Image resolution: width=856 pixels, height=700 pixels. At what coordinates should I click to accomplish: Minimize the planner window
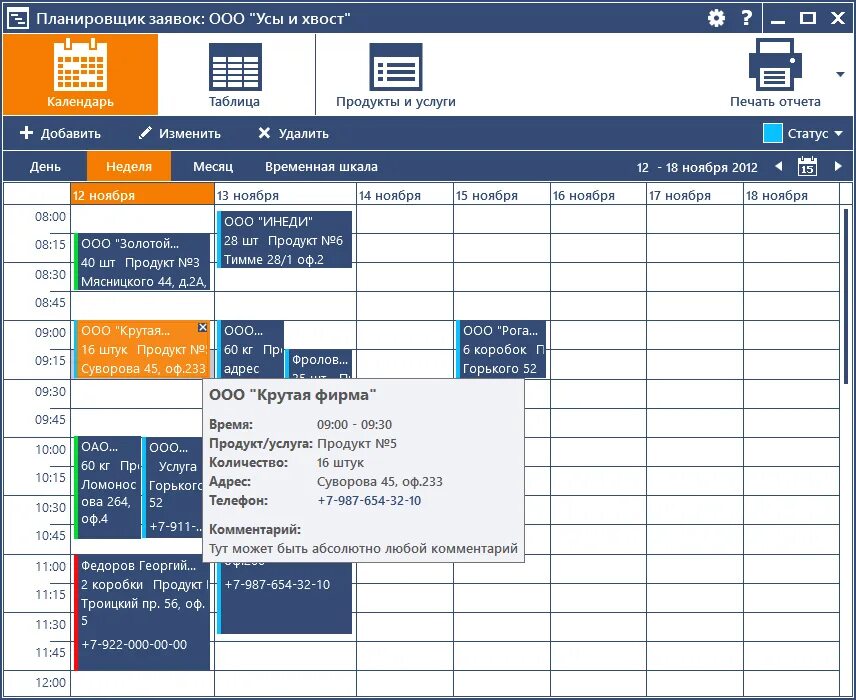(778, 20)
